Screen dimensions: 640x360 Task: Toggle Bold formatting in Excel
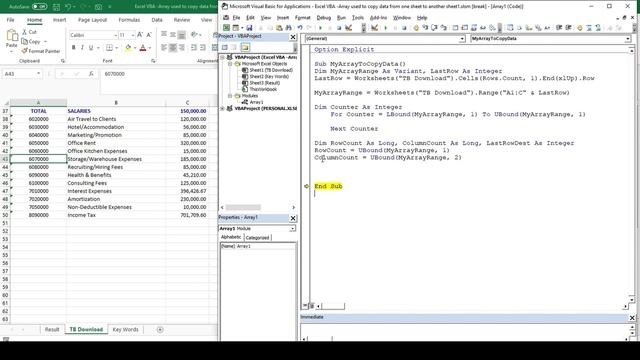coord(73,48)
